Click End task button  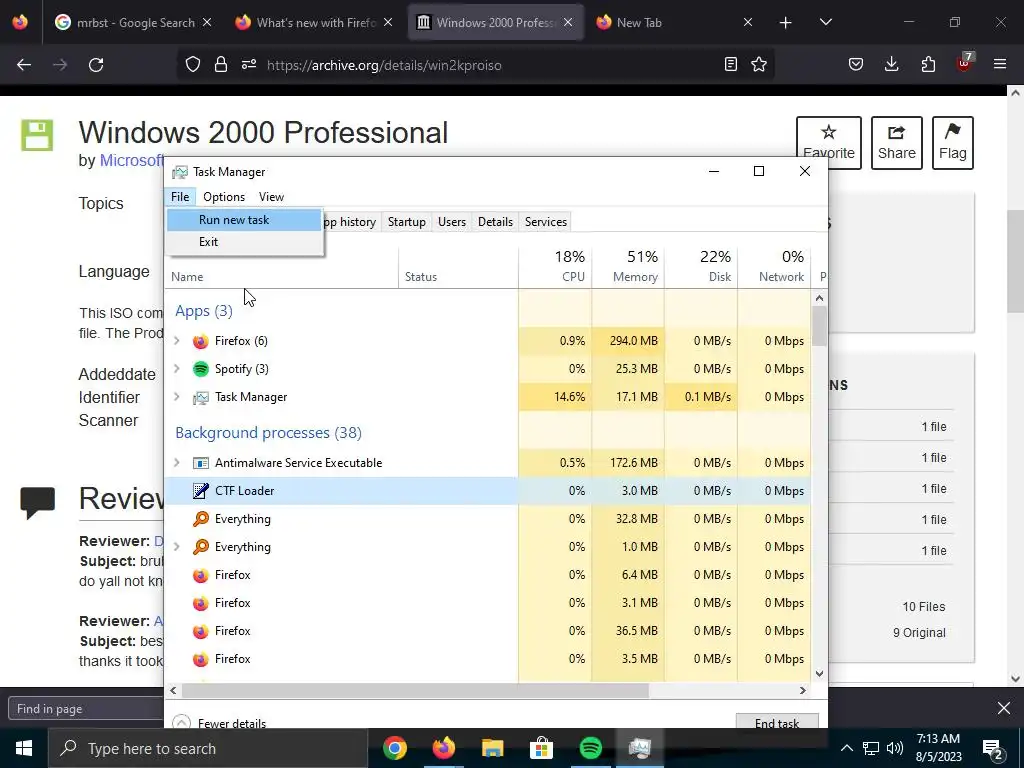(x=777, y=722)
